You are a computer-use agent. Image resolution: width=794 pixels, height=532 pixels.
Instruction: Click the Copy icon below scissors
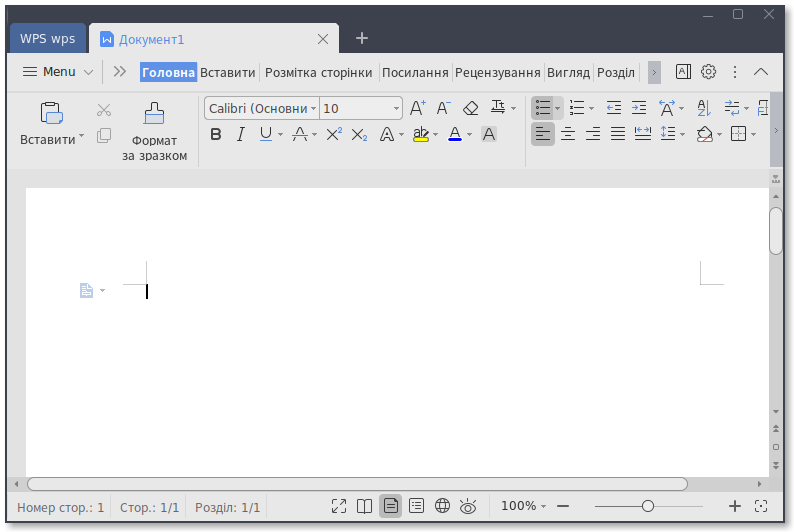coord(104,135)
